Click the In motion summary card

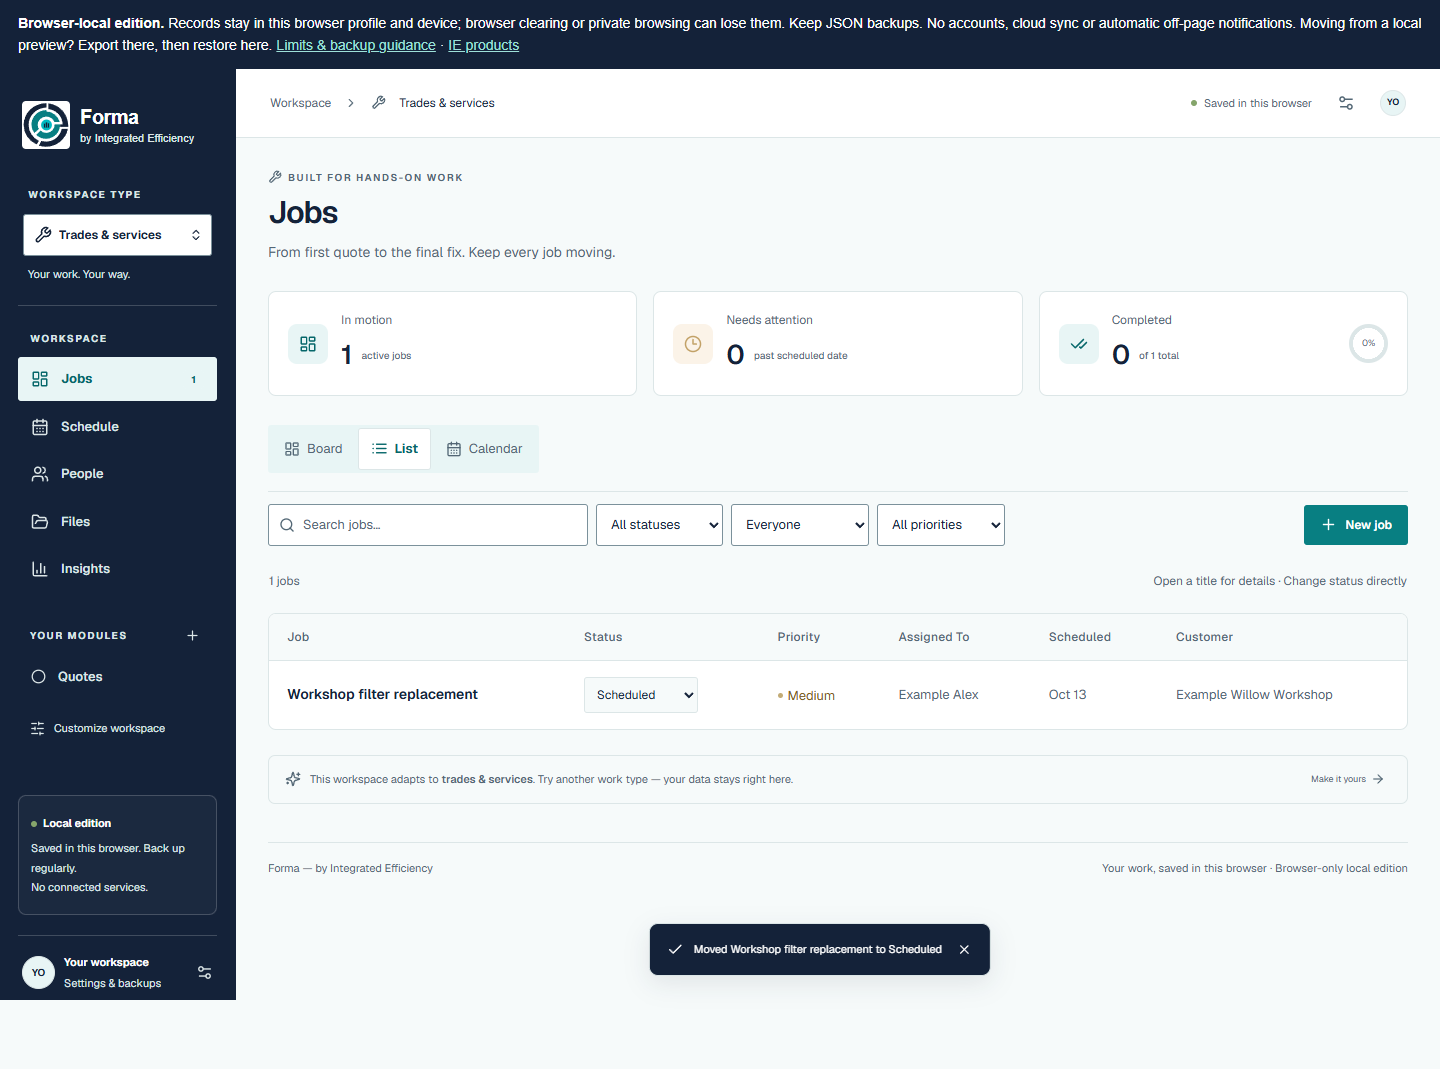tap(452, 344)
